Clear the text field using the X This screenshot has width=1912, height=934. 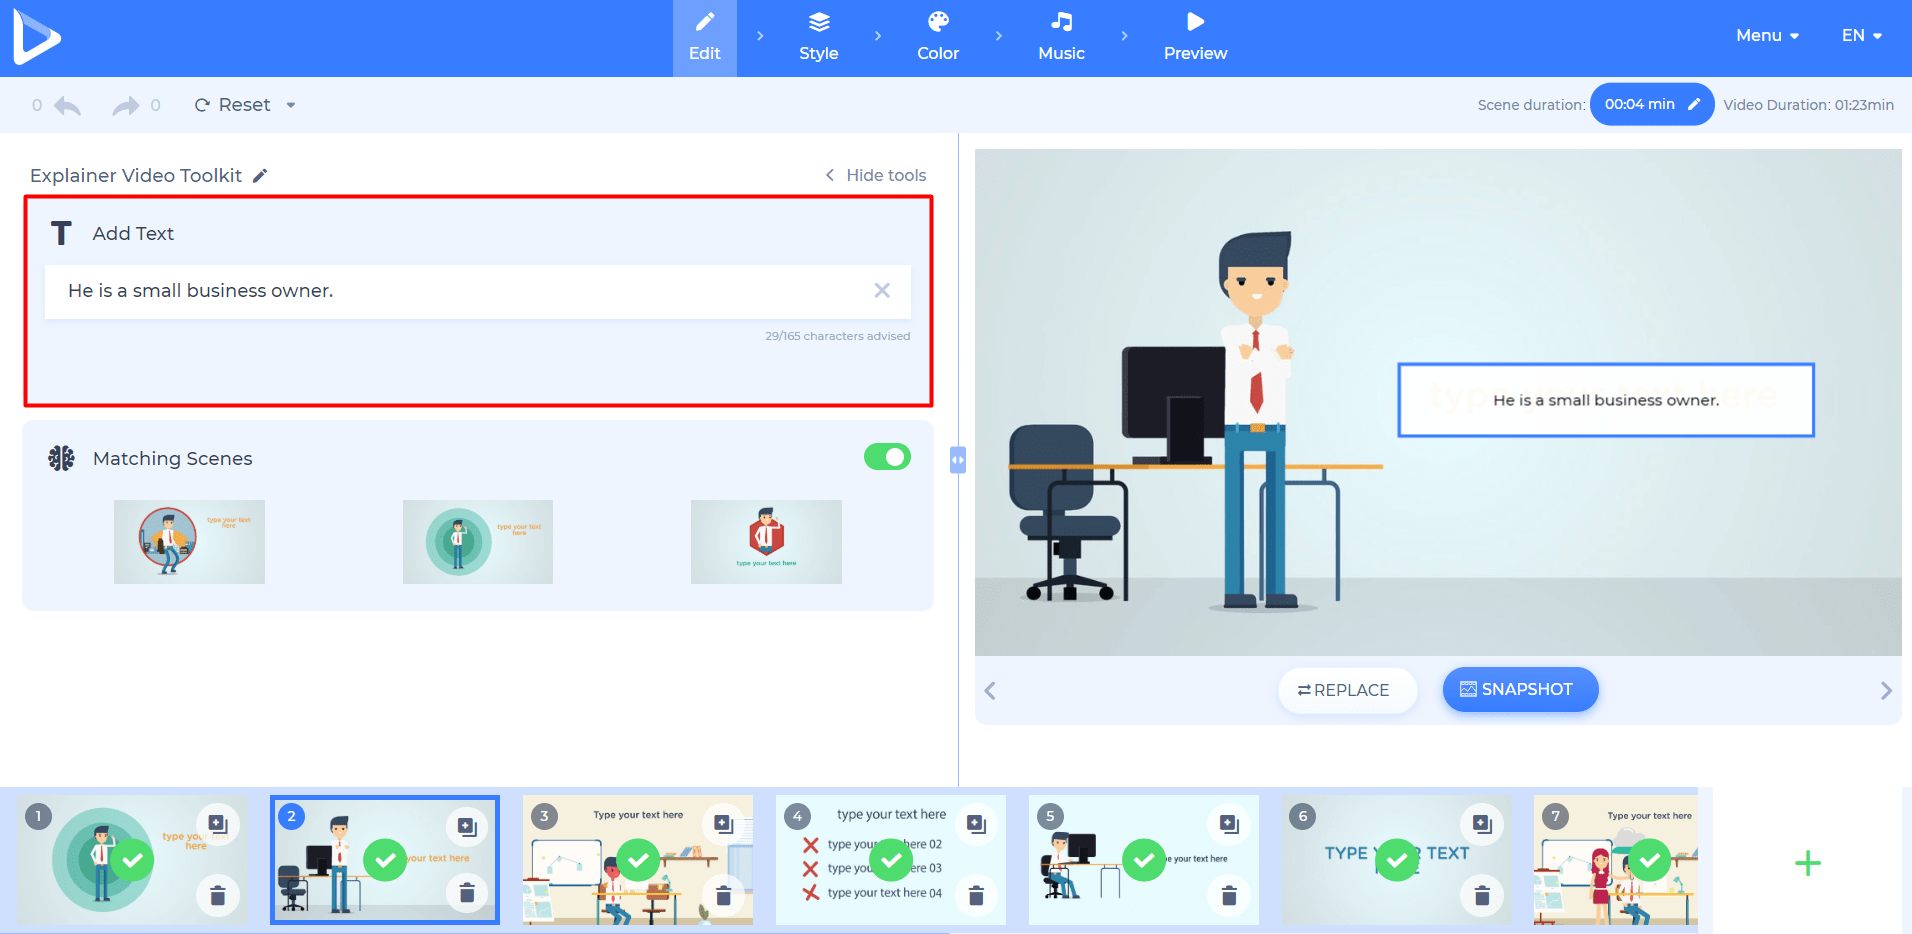[881, 291]
